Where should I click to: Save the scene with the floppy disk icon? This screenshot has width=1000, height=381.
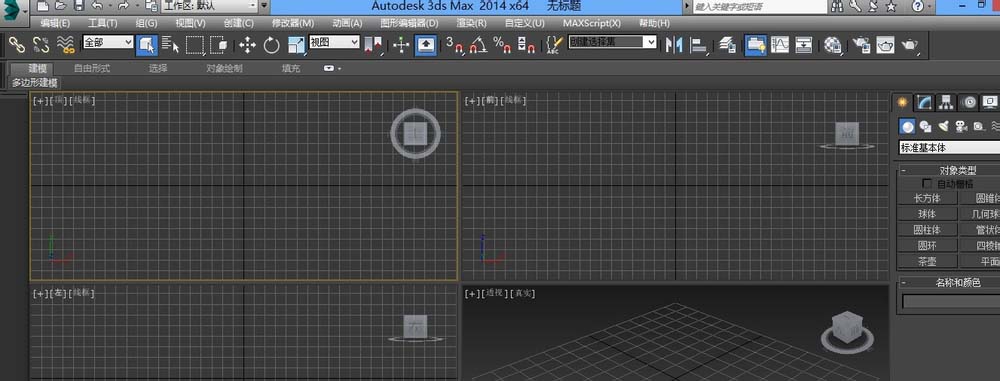tap(78, 6)
